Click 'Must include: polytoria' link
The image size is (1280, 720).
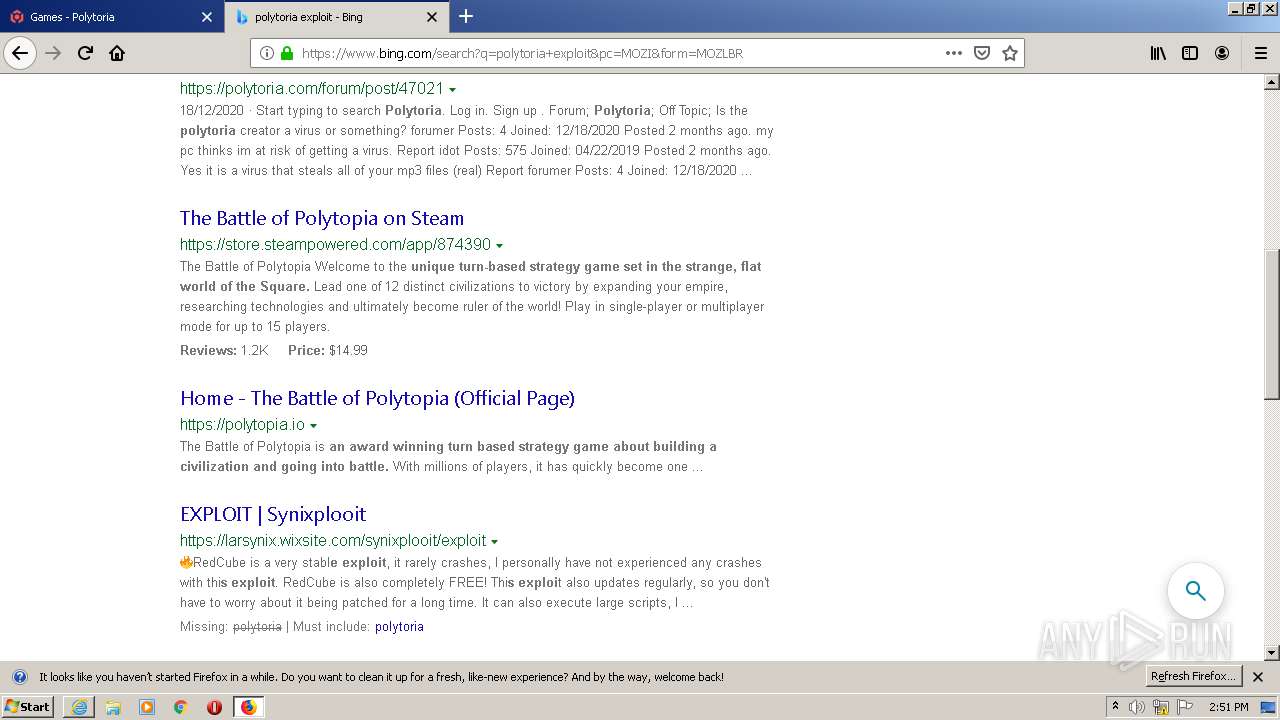399,627
